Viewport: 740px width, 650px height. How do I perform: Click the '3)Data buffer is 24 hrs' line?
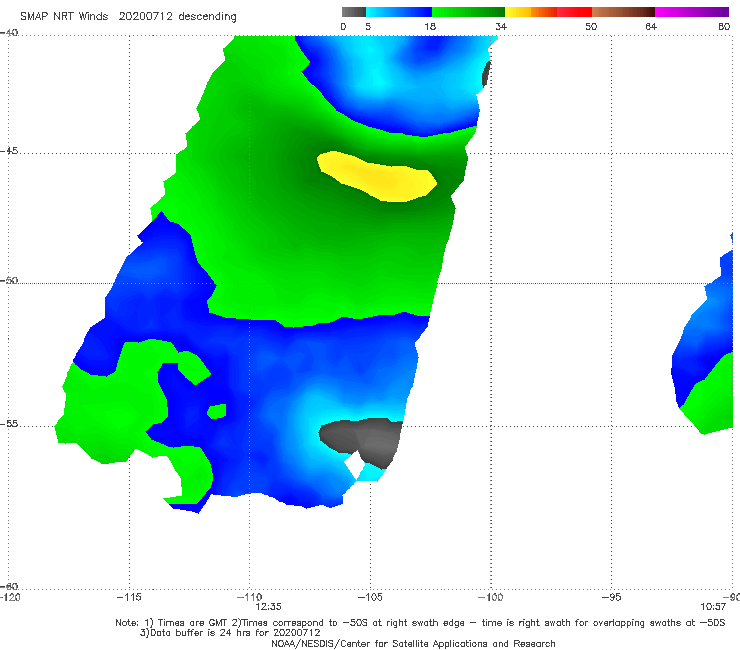pos(230,633)
